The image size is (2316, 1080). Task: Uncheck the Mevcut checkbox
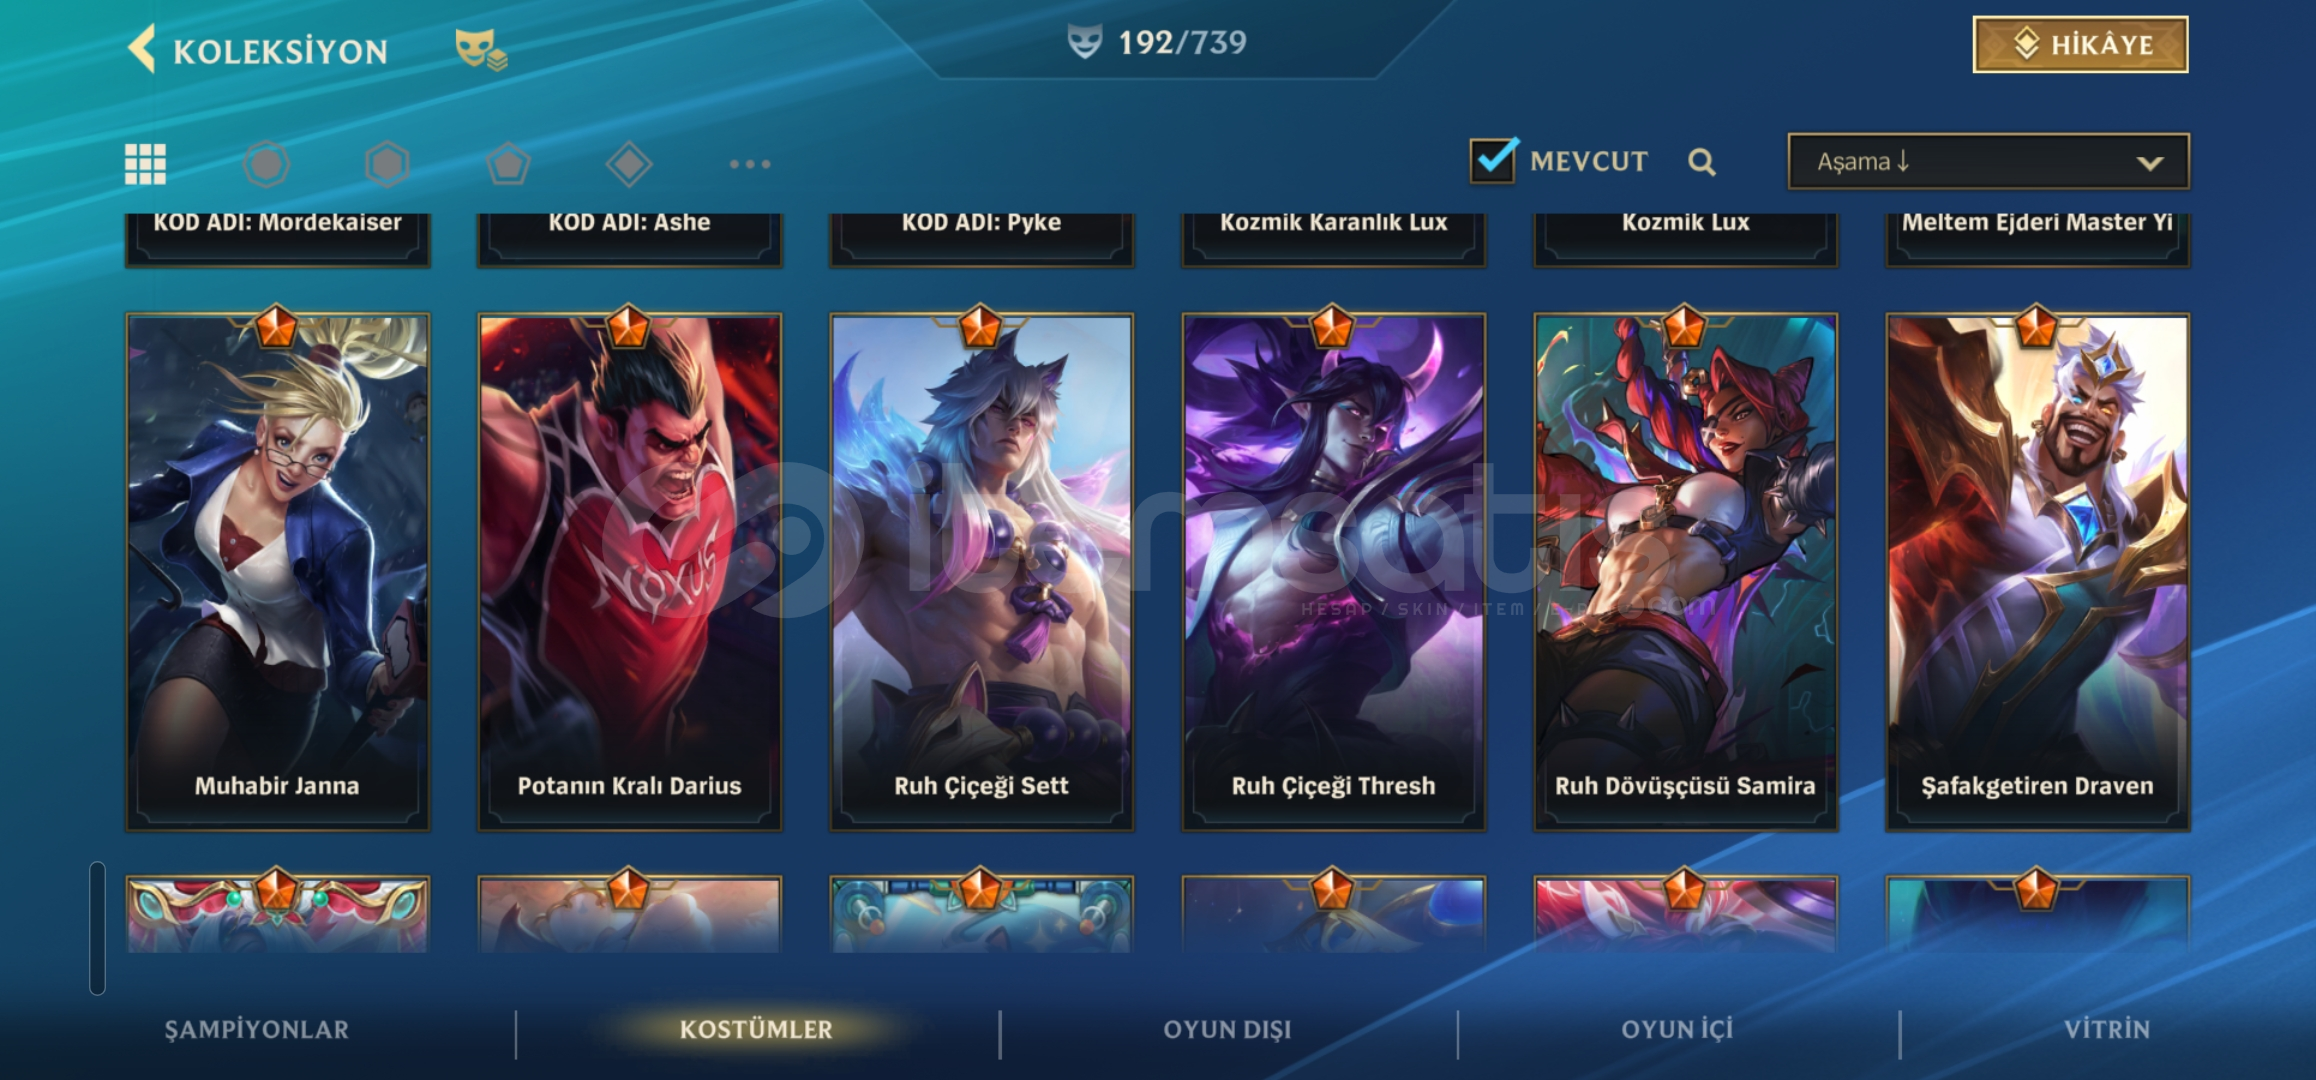(1494, 160)
